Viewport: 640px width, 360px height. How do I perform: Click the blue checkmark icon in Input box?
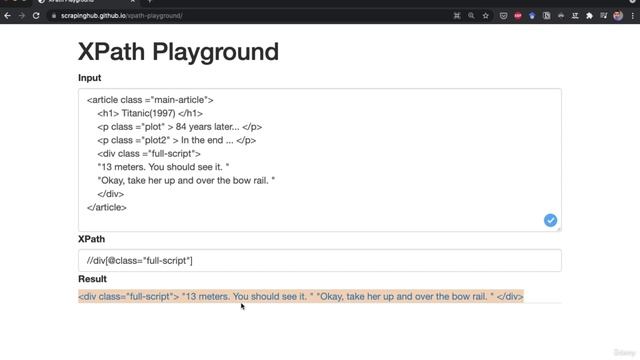550,220
